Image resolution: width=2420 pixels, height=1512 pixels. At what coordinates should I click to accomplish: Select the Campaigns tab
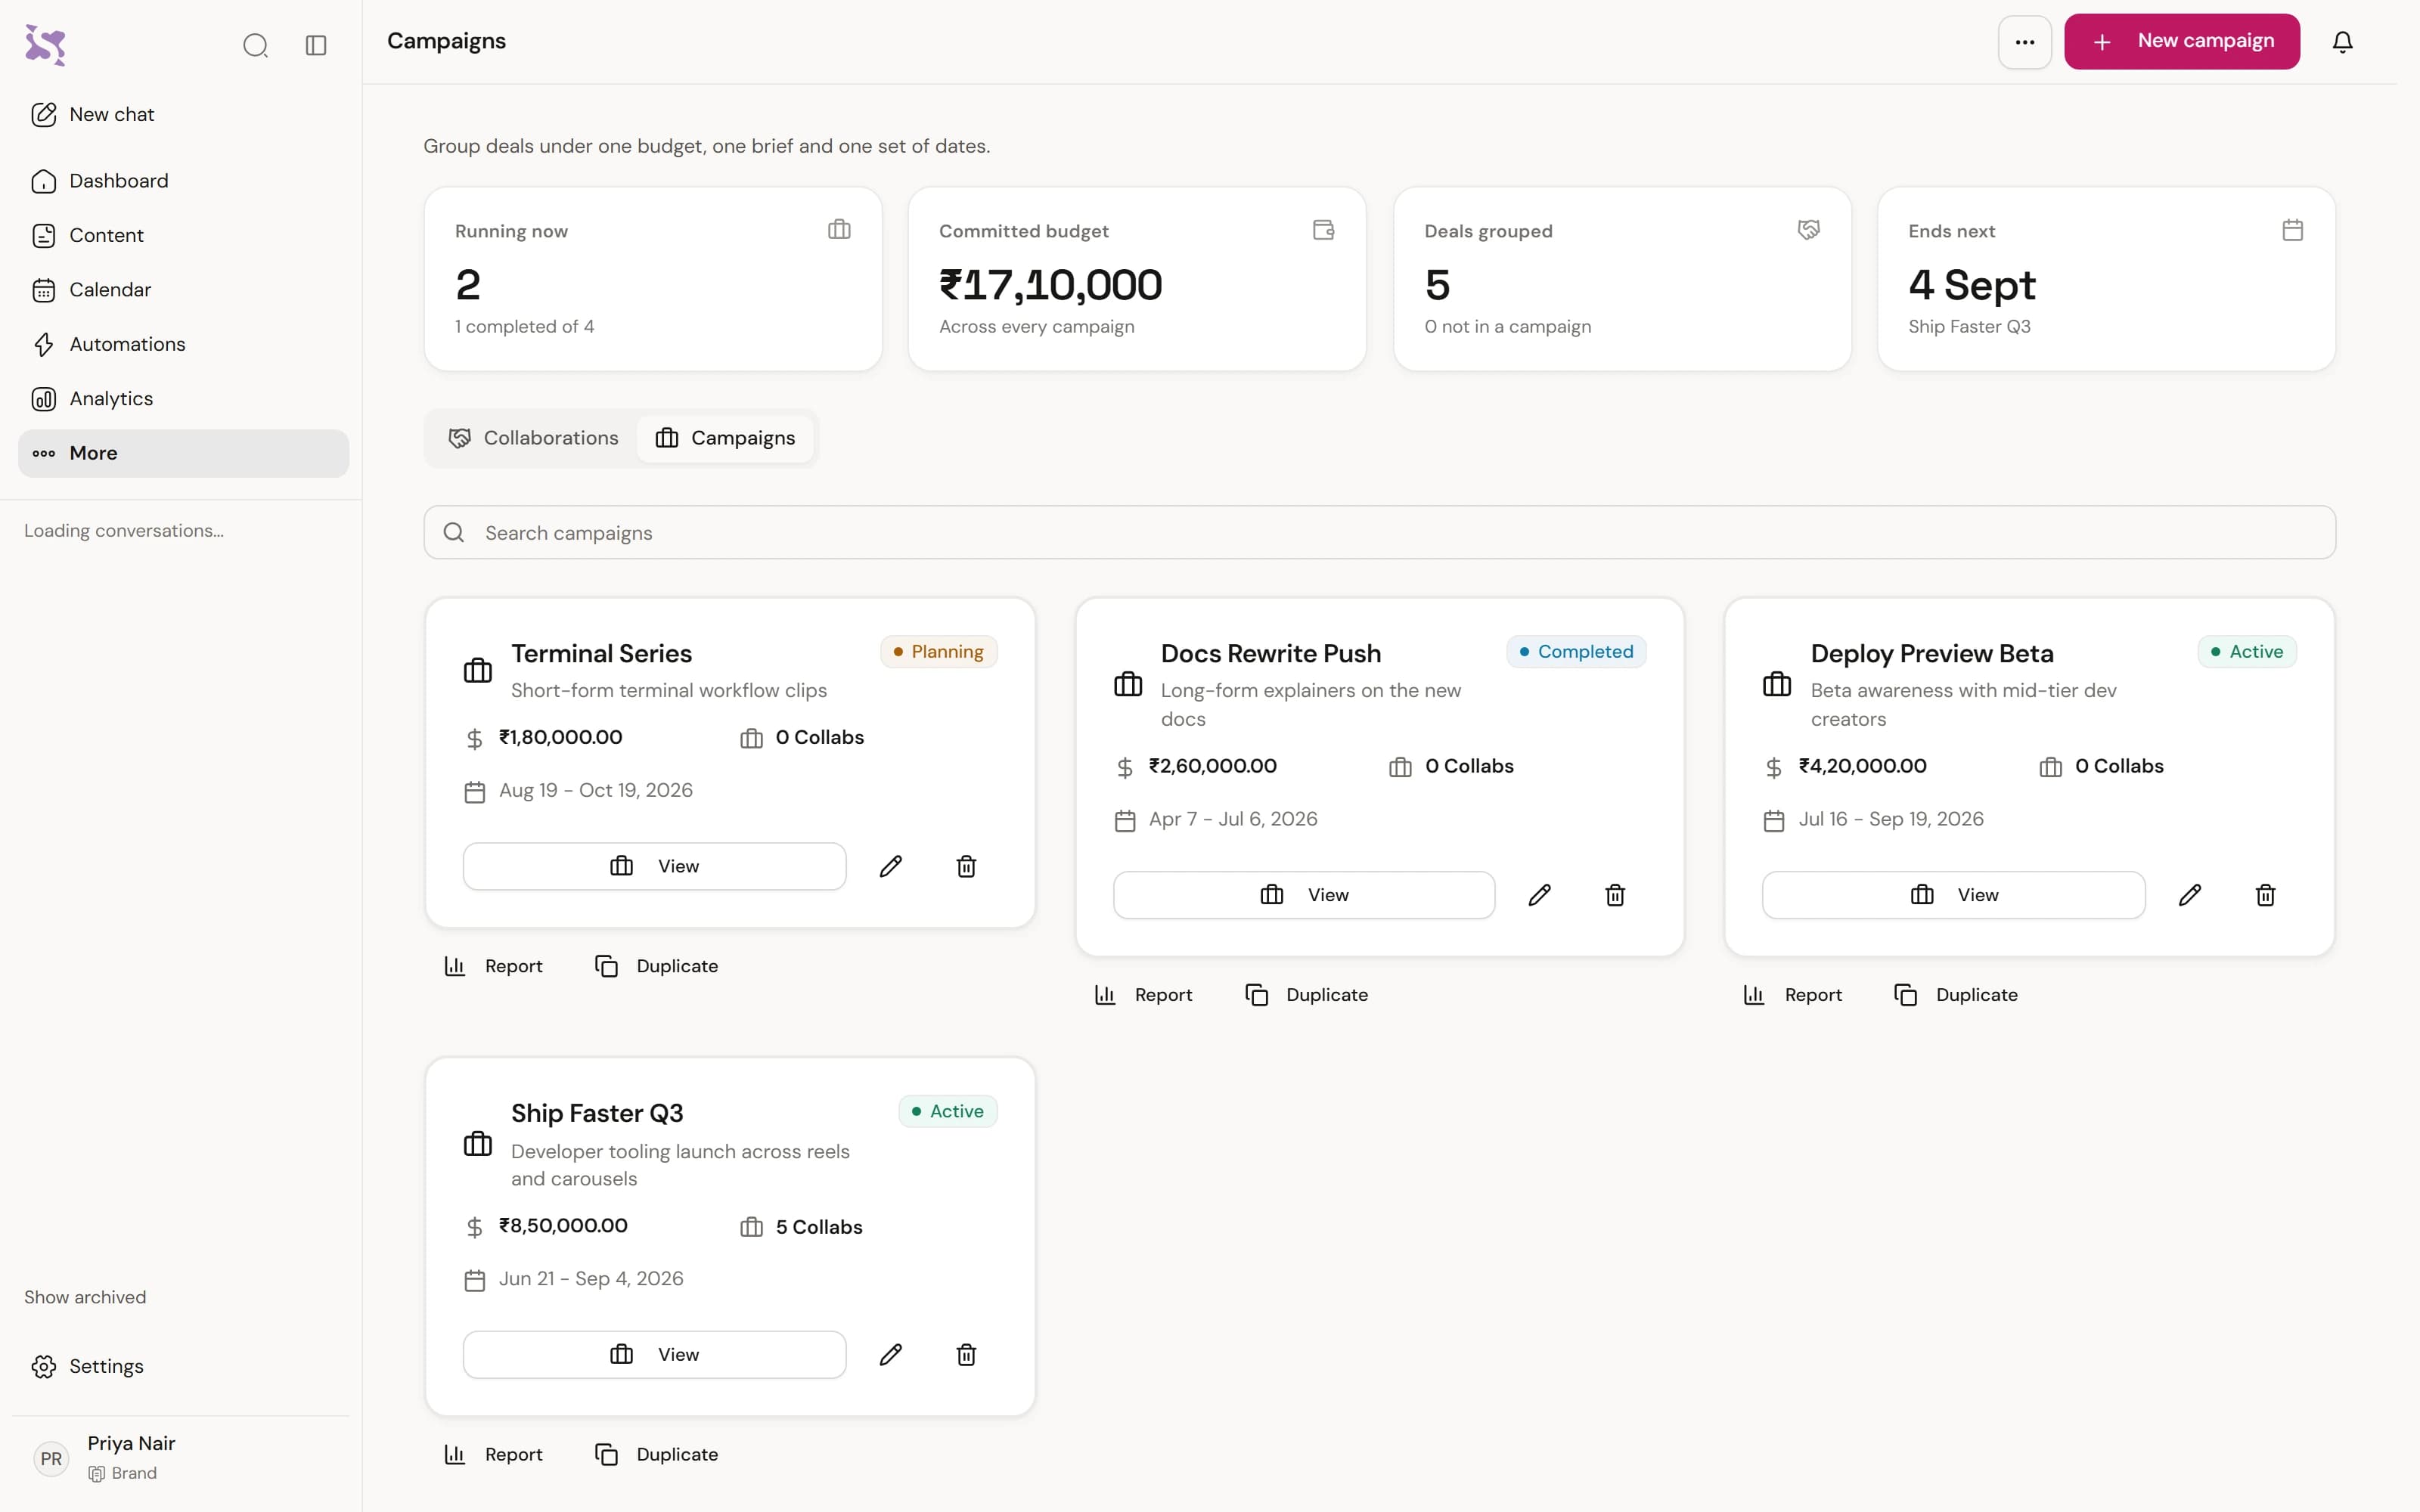tap(725, 438)
